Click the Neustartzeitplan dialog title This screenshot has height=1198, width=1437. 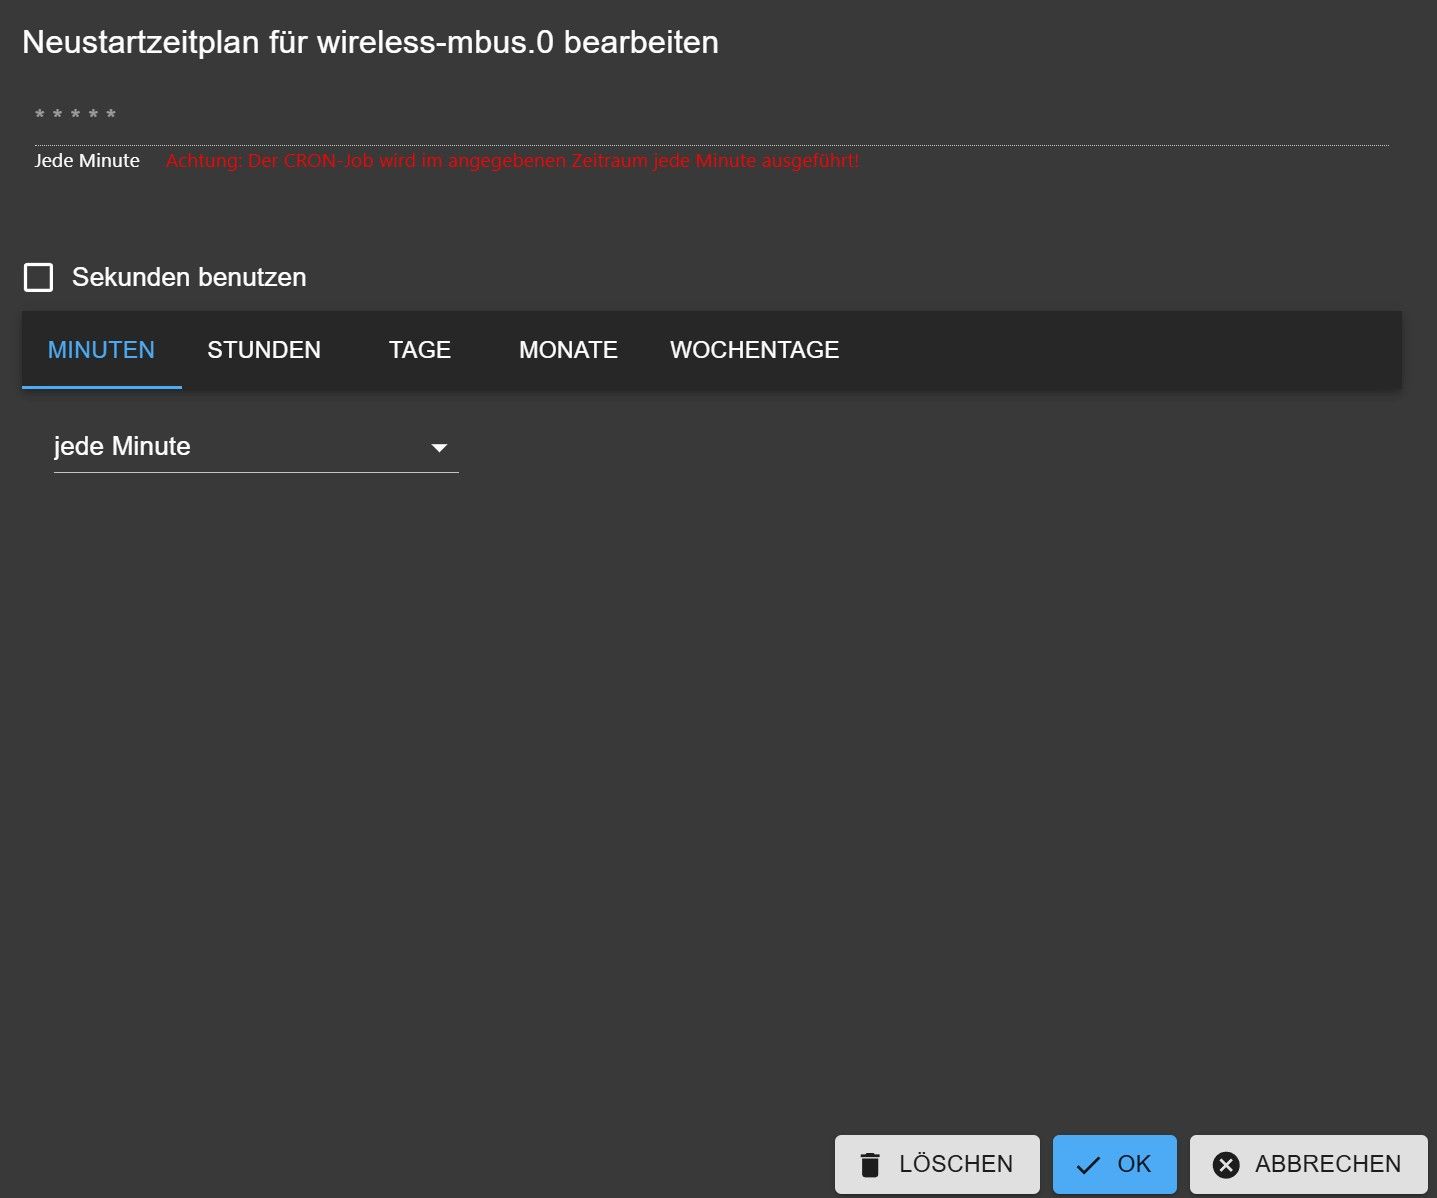(370, 42)
